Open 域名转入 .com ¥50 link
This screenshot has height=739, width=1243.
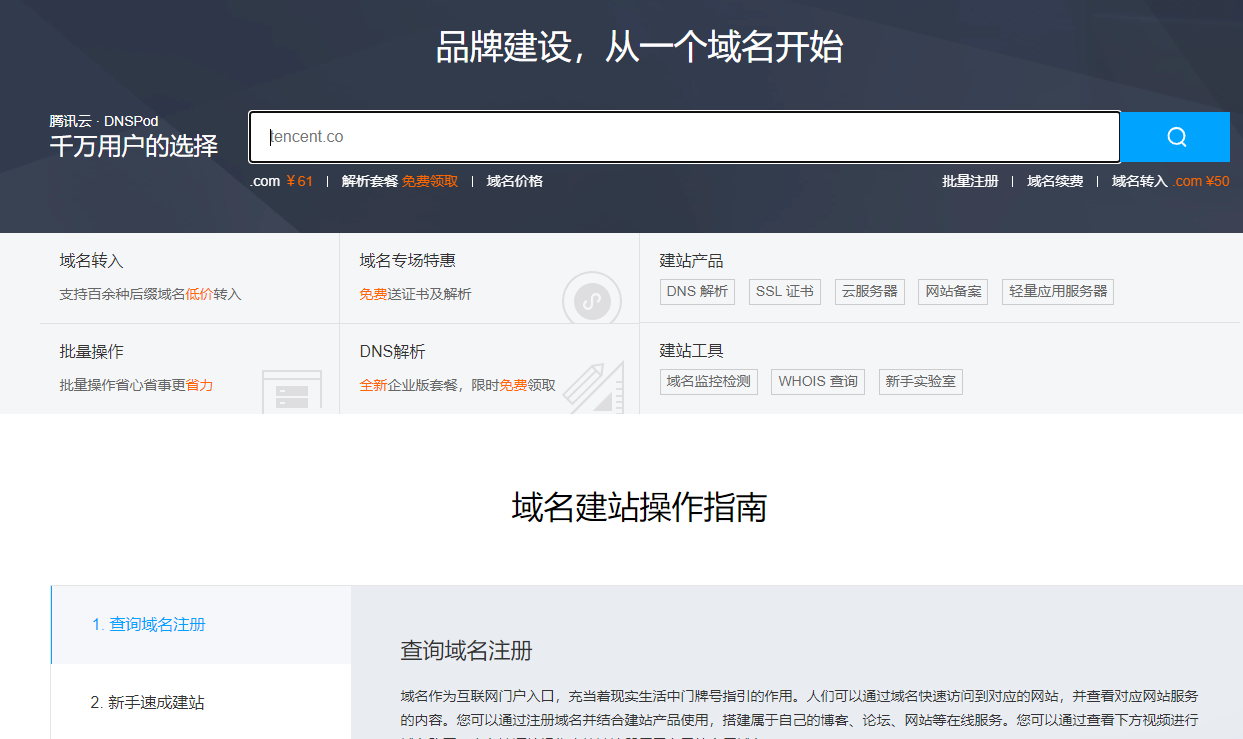click(x=1171, y=181)
